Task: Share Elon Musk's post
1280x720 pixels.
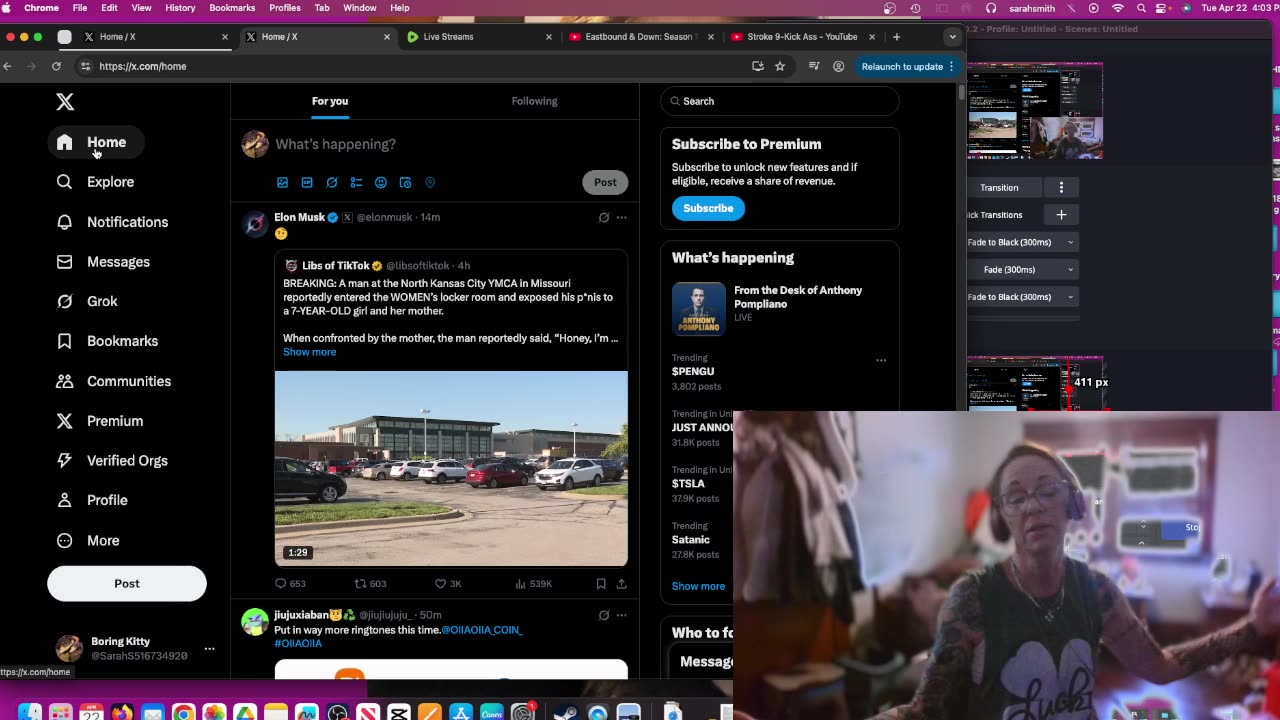Action: click(x=621, y=583)
